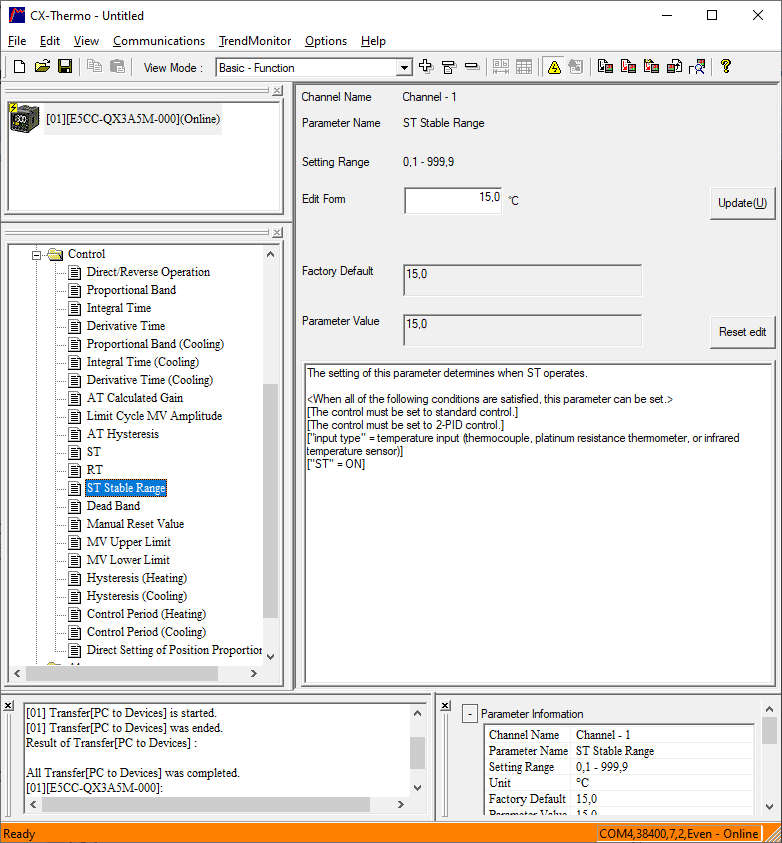Open the Communications menu
The height and width of the screenshot is (843, 782).
159,41
